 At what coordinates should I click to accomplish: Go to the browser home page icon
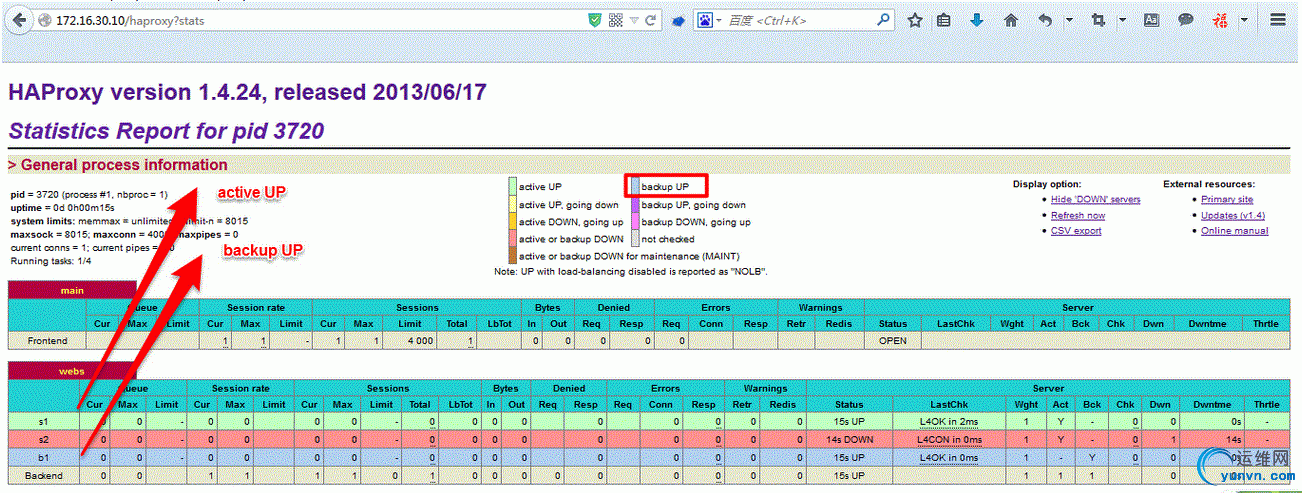pyautogui.click(x=1011, y=20)
